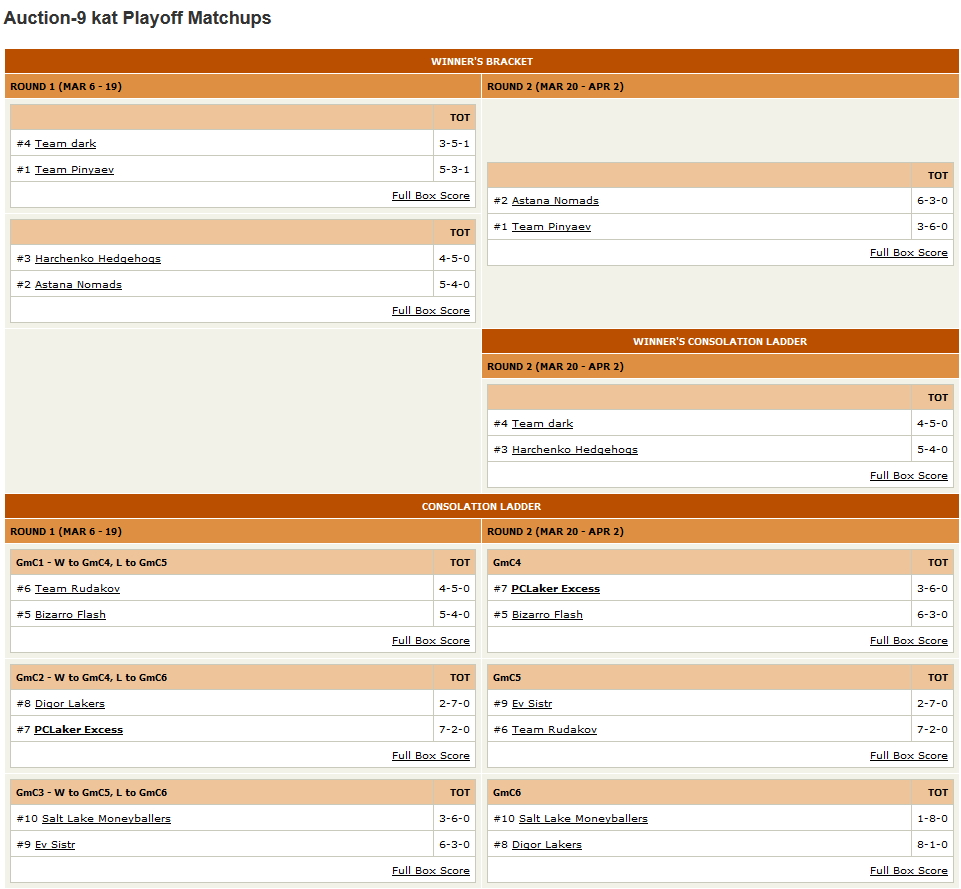Screen dimensions: 961x889
Task: Select the 6-3-0 score for Astana Nomads Round 2
Action: coord(932,200)
